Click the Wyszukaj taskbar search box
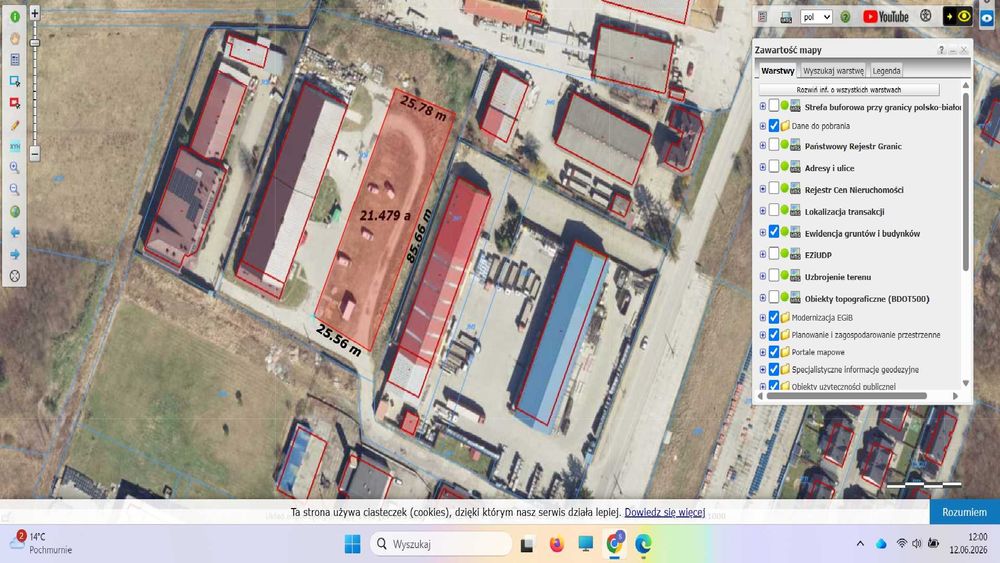The width and height of the screenshot is (1000, 563). pyautogui.click(x=441, y=544)
